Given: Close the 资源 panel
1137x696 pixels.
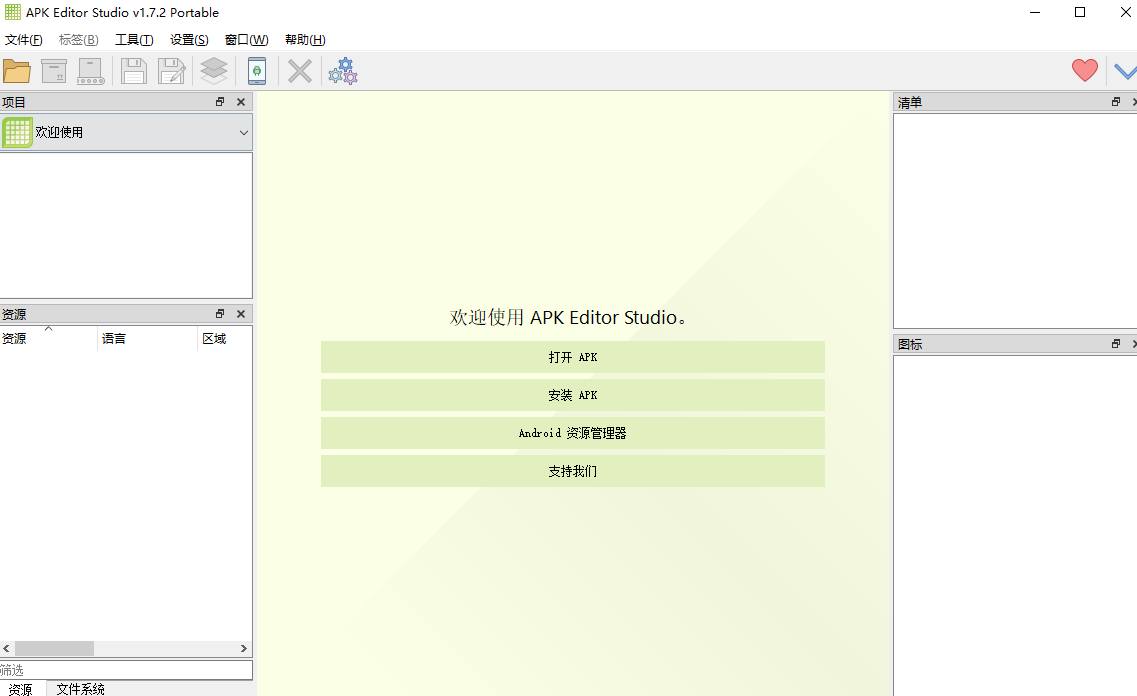Looking at the screenshot, I should click(x=241, y=314).
